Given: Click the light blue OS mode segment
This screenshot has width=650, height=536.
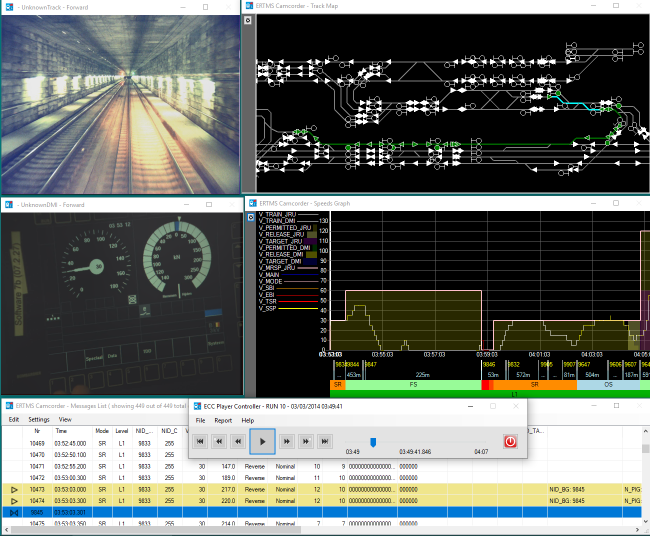Looking at the screenshot, I should (x=608, y=385).
